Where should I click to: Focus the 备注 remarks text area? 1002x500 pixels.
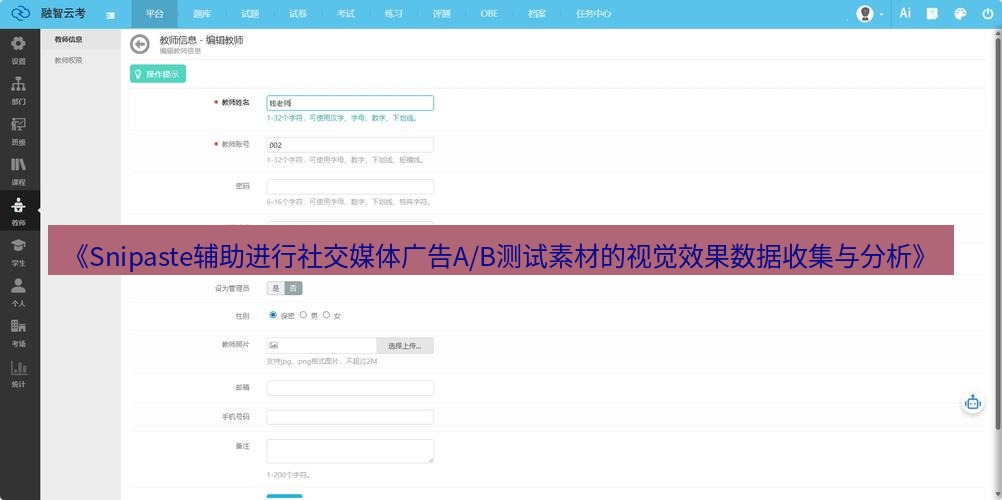tap(350, 451)
